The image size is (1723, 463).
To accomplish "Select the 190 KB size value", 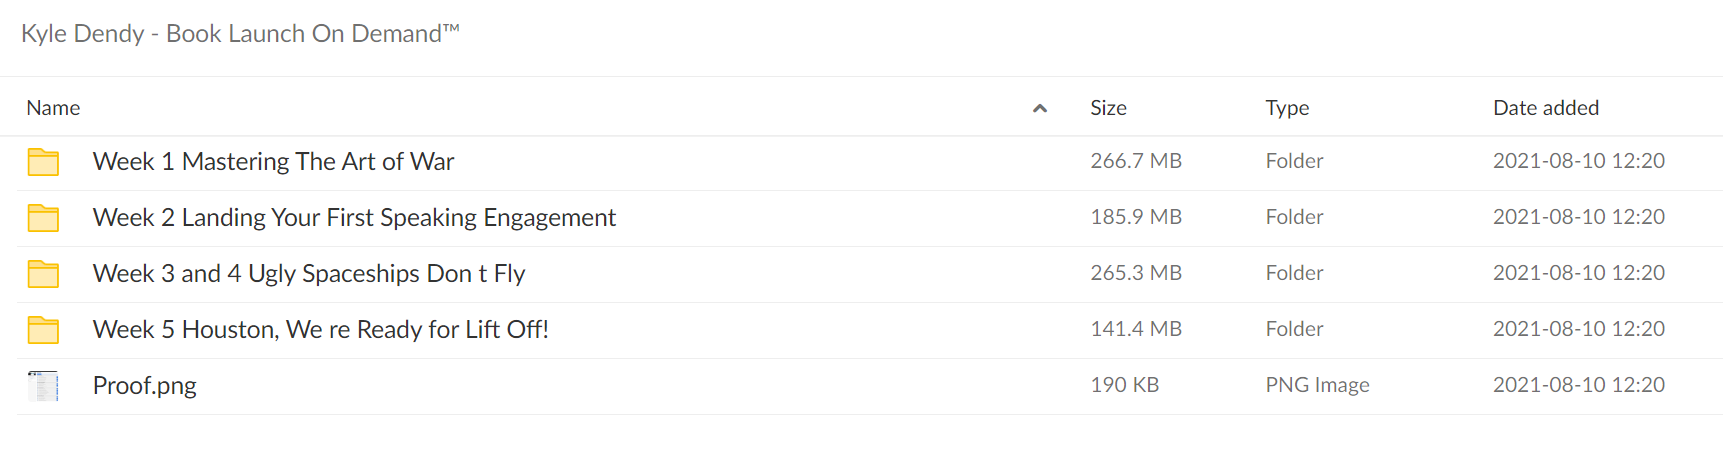I will tap(1124, 385).
